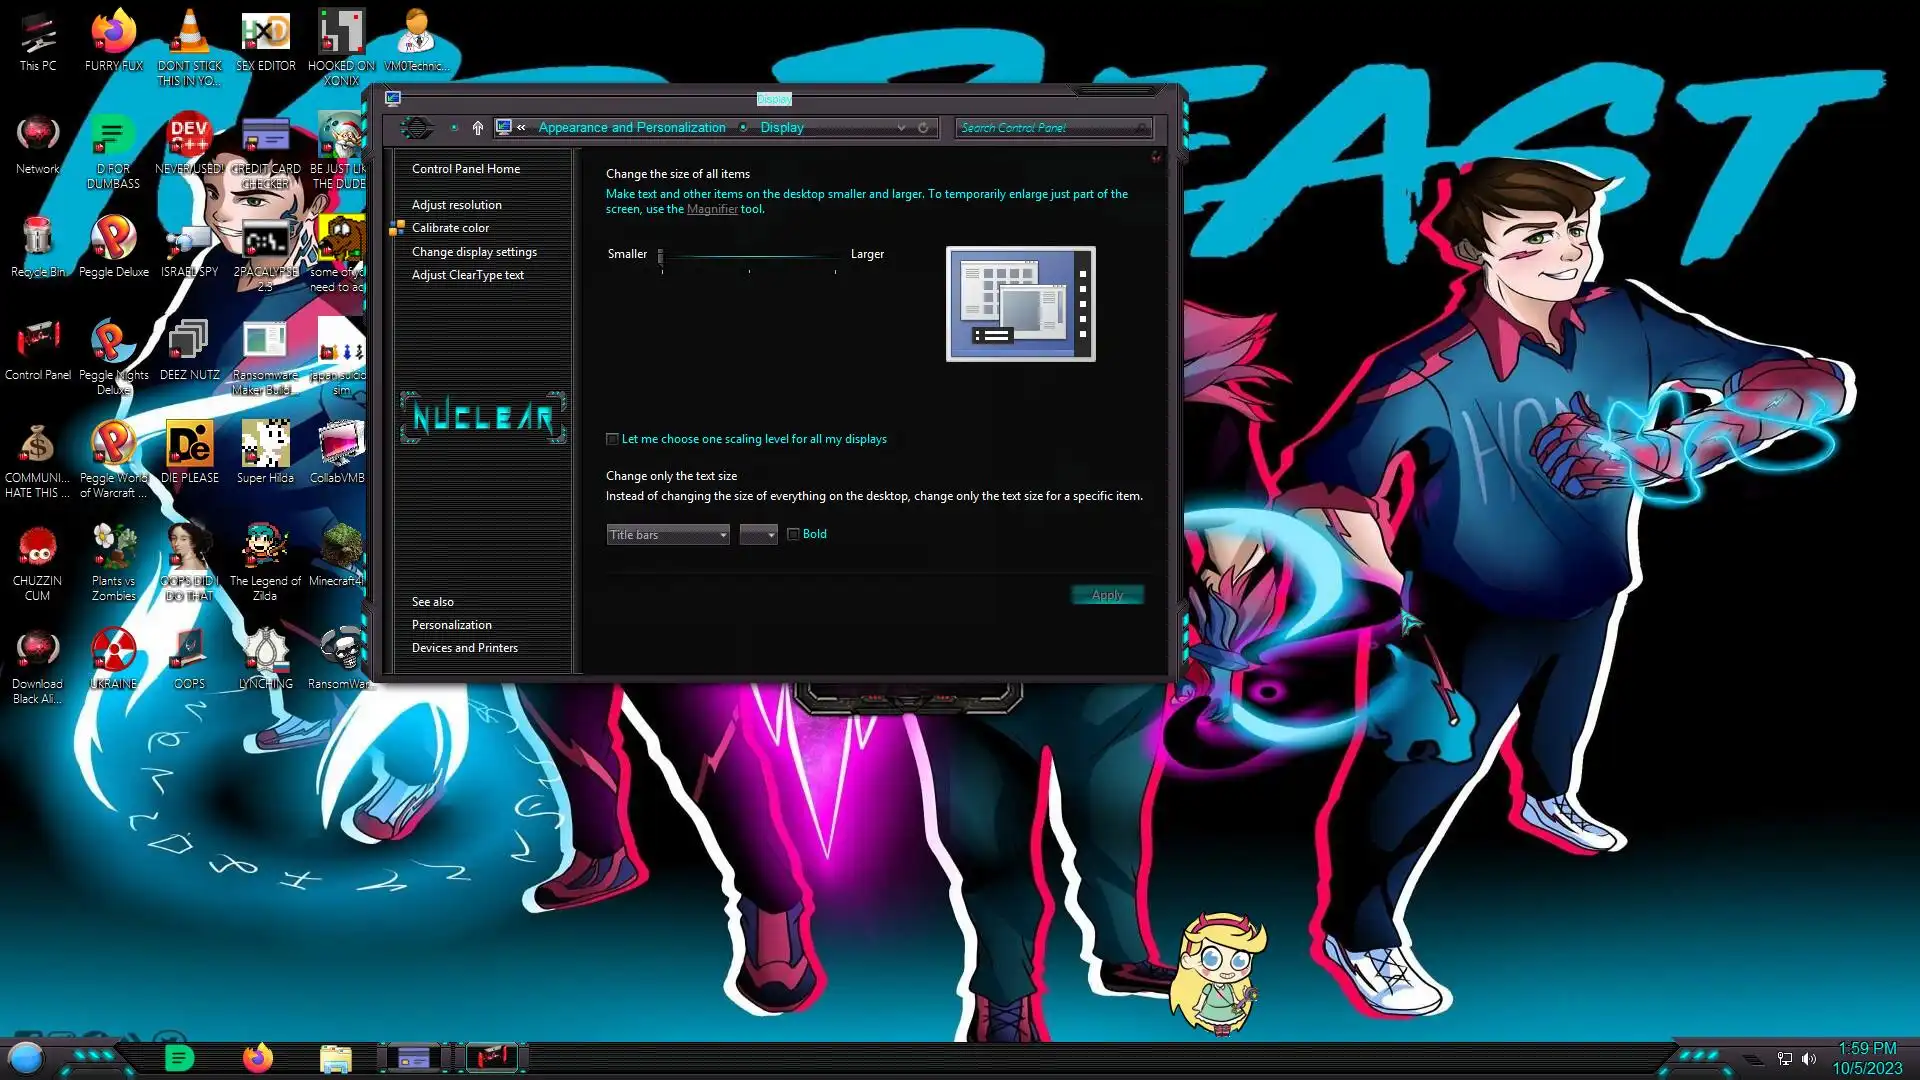The image size is (1920, 1080).
Task: Open the font size dropdown
Action: (758, 535)
